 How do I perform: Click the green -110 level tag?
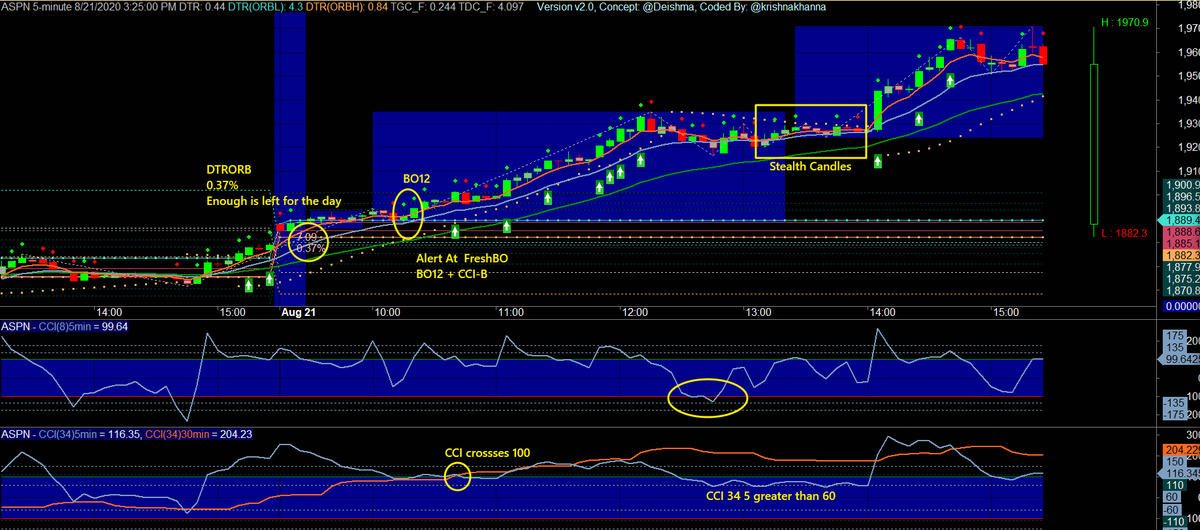click(x=1176, y=522)
